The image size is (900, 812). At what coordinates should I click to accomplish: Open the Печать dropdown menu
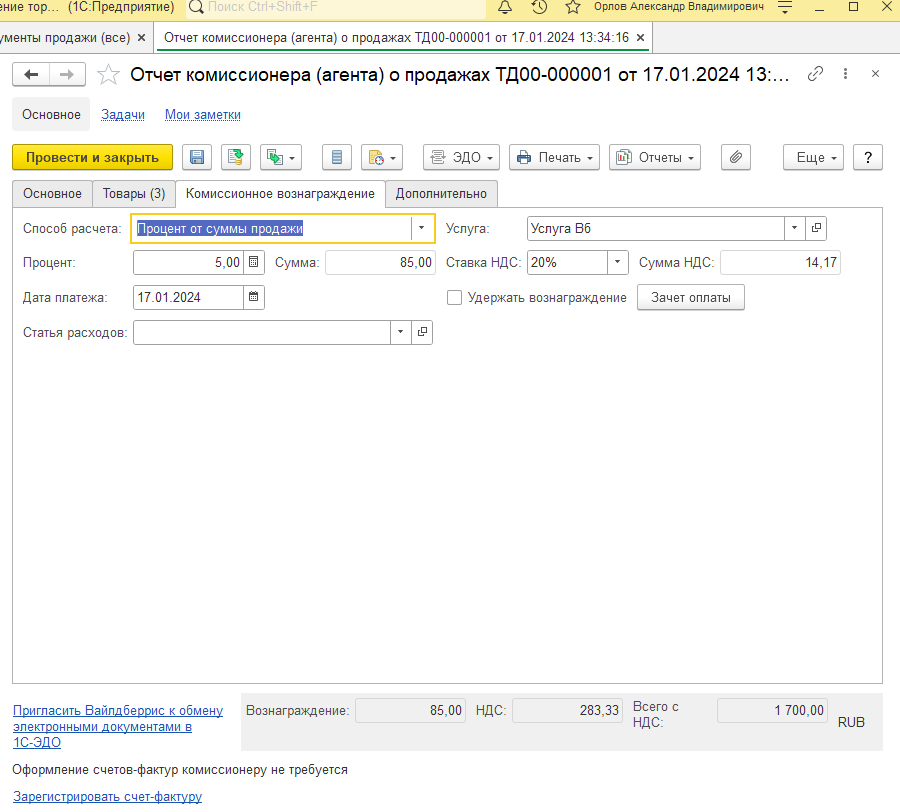pos(554,157)
